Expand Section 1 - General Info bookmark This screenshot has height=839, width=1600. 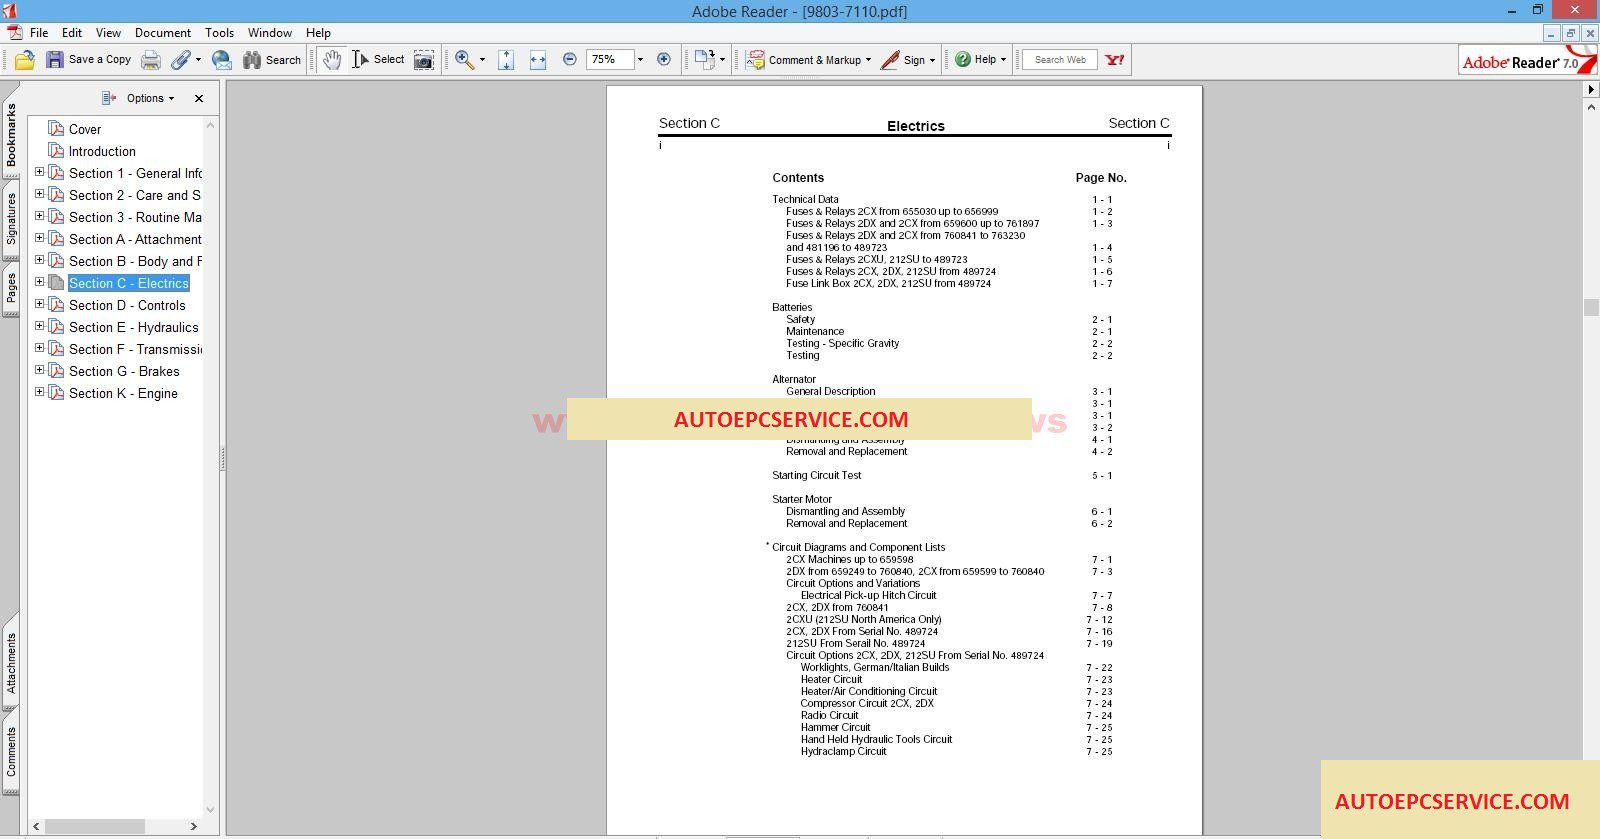[x=39, y=172]
